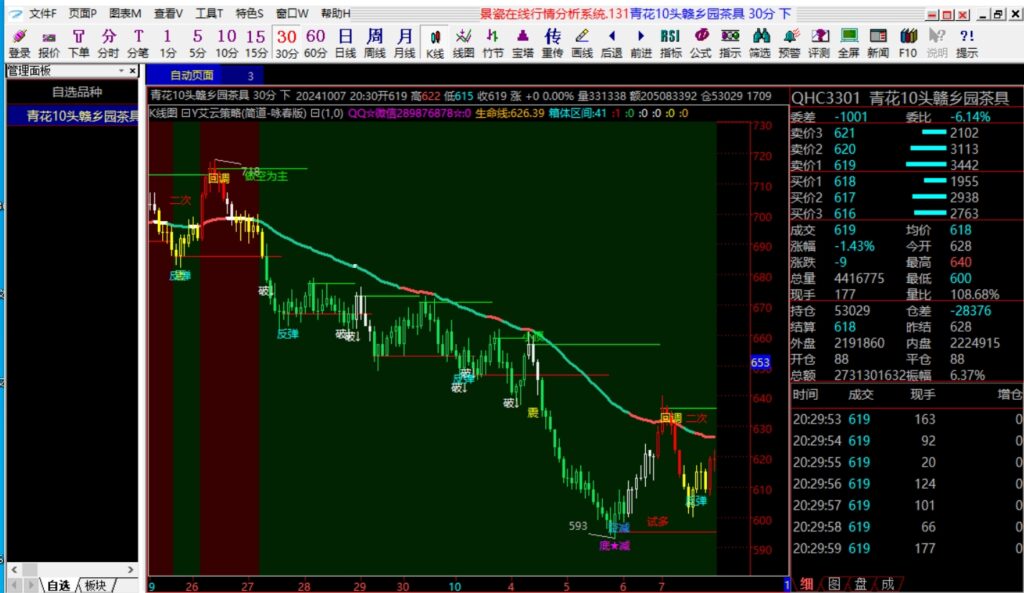Enter 全屏 fullscreen mode
Image resolution: width=1024 pixels, height=593 pixels.
[848, 43]
